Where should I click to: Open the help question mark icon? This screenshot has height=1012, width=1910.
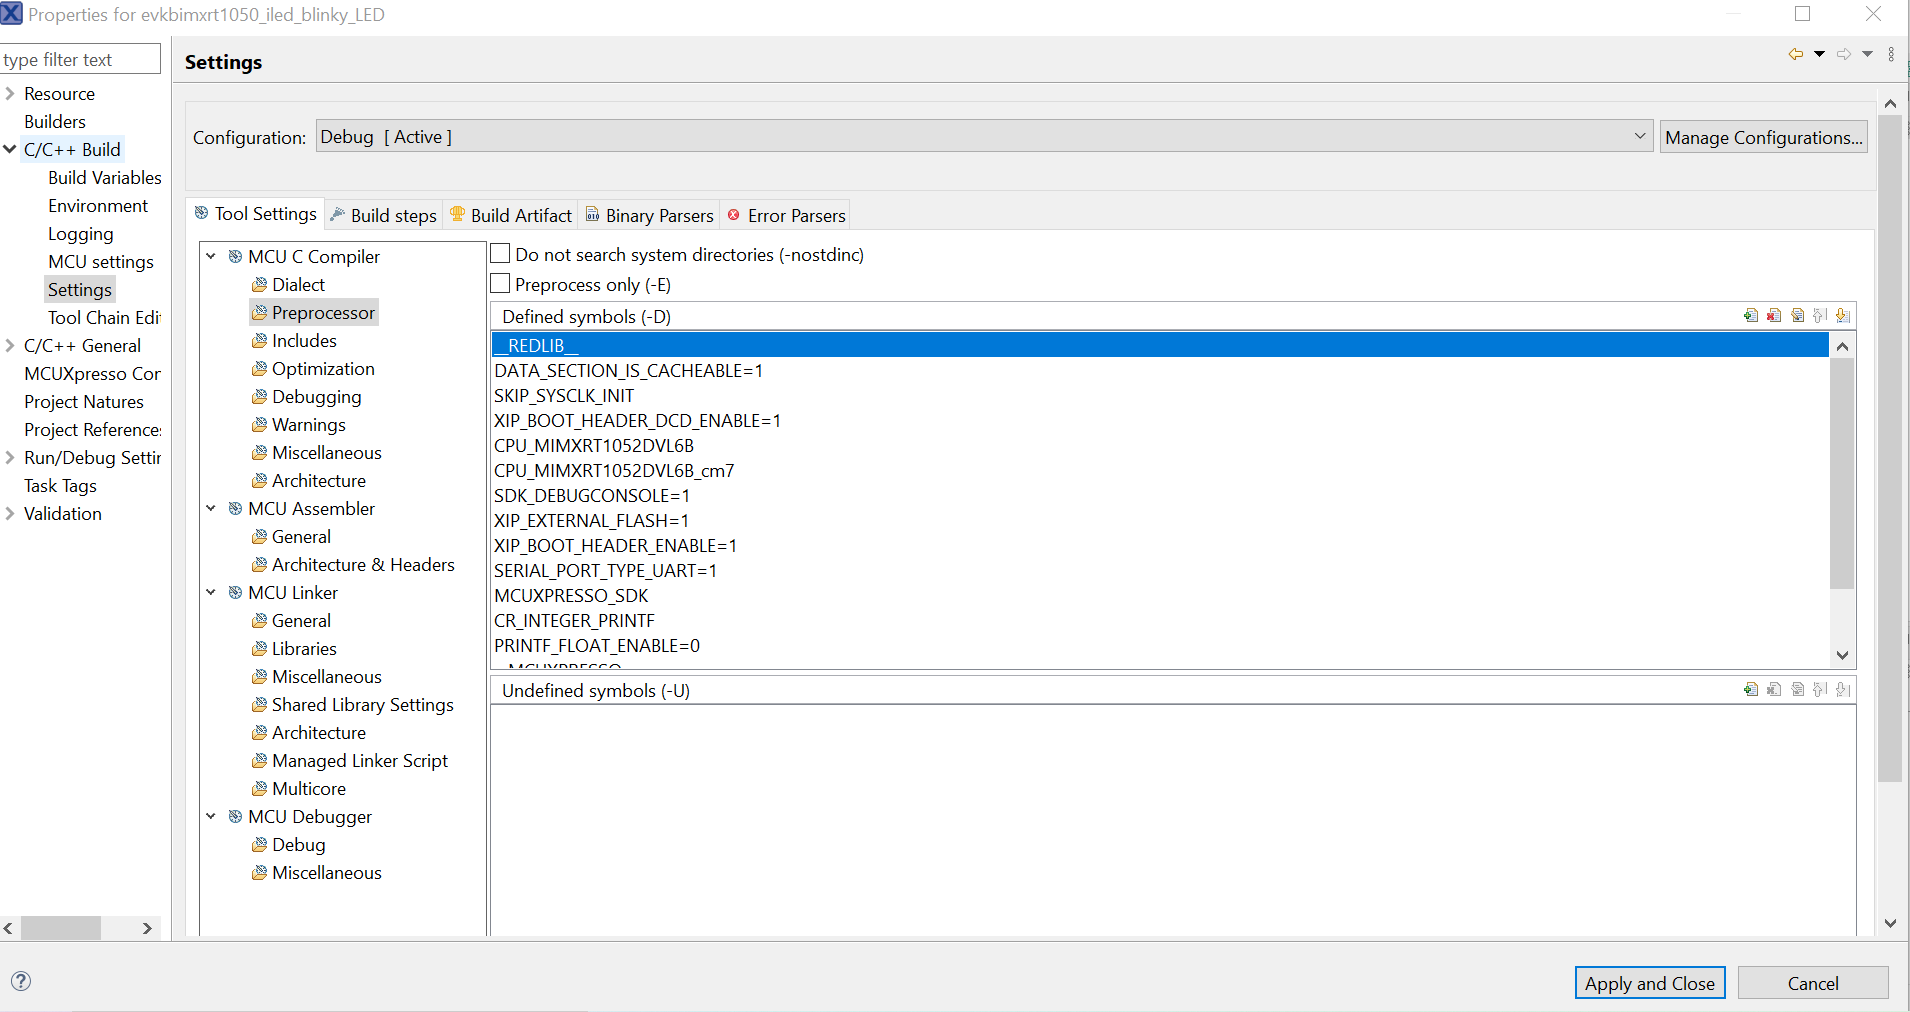click(21, 981)
